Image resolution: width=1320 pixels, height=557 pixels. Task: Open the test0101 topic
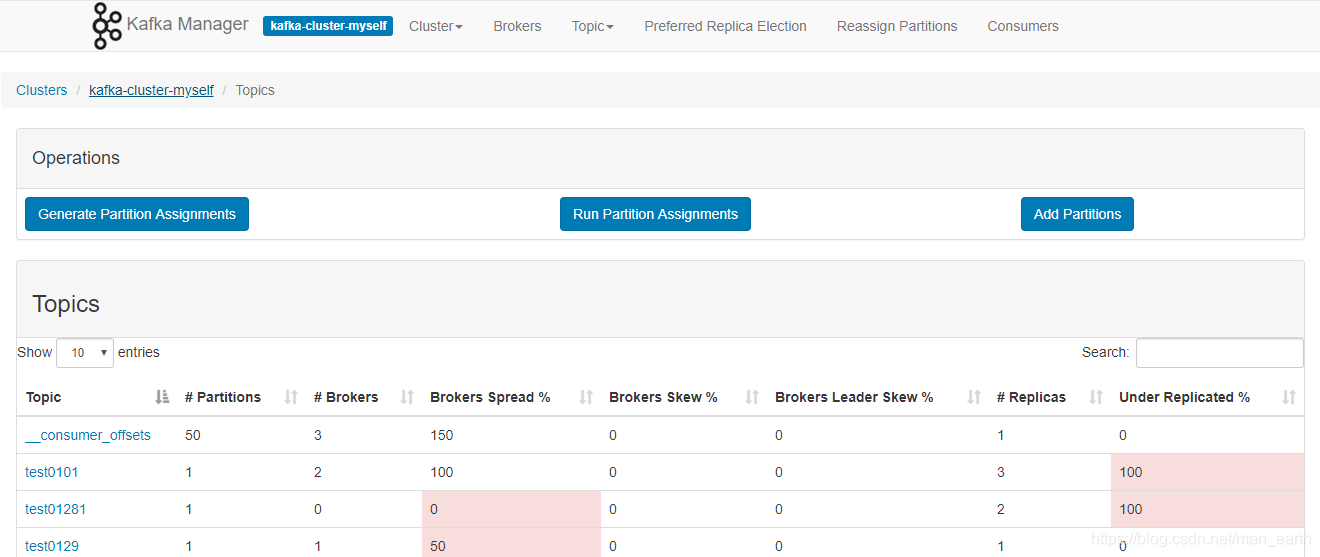coord(52,472)
